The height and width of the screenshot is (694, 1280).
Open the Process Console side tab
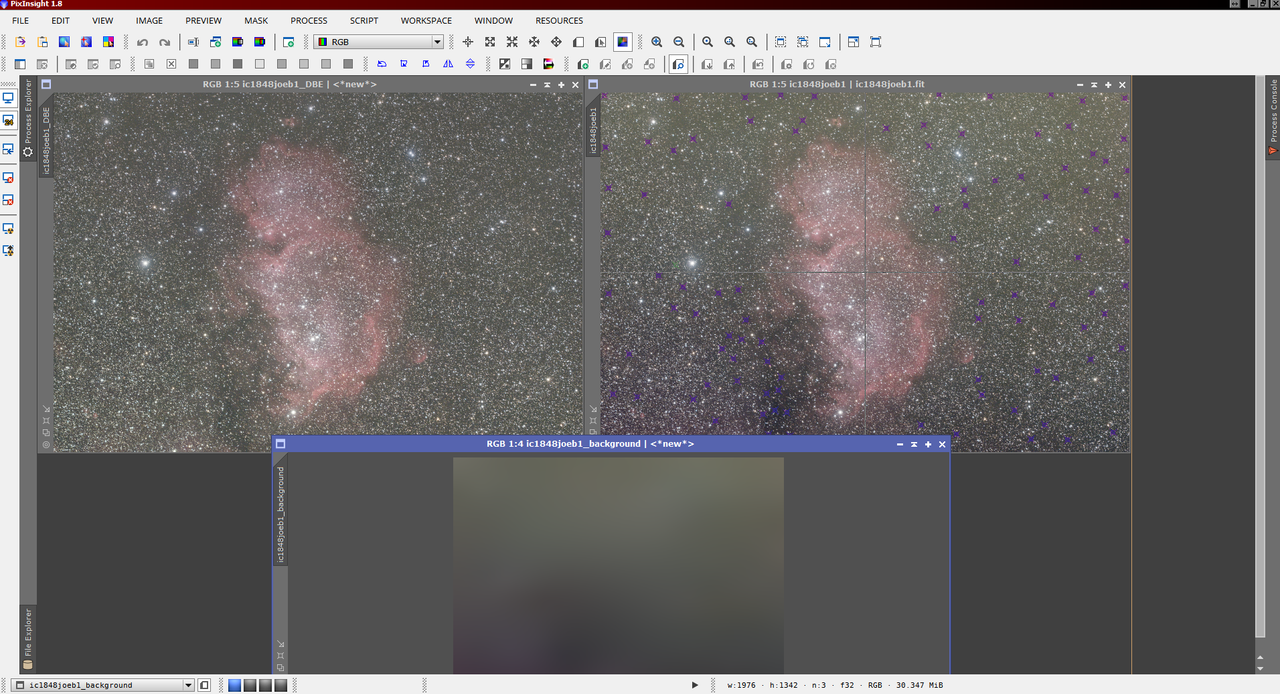[1273, 116]
